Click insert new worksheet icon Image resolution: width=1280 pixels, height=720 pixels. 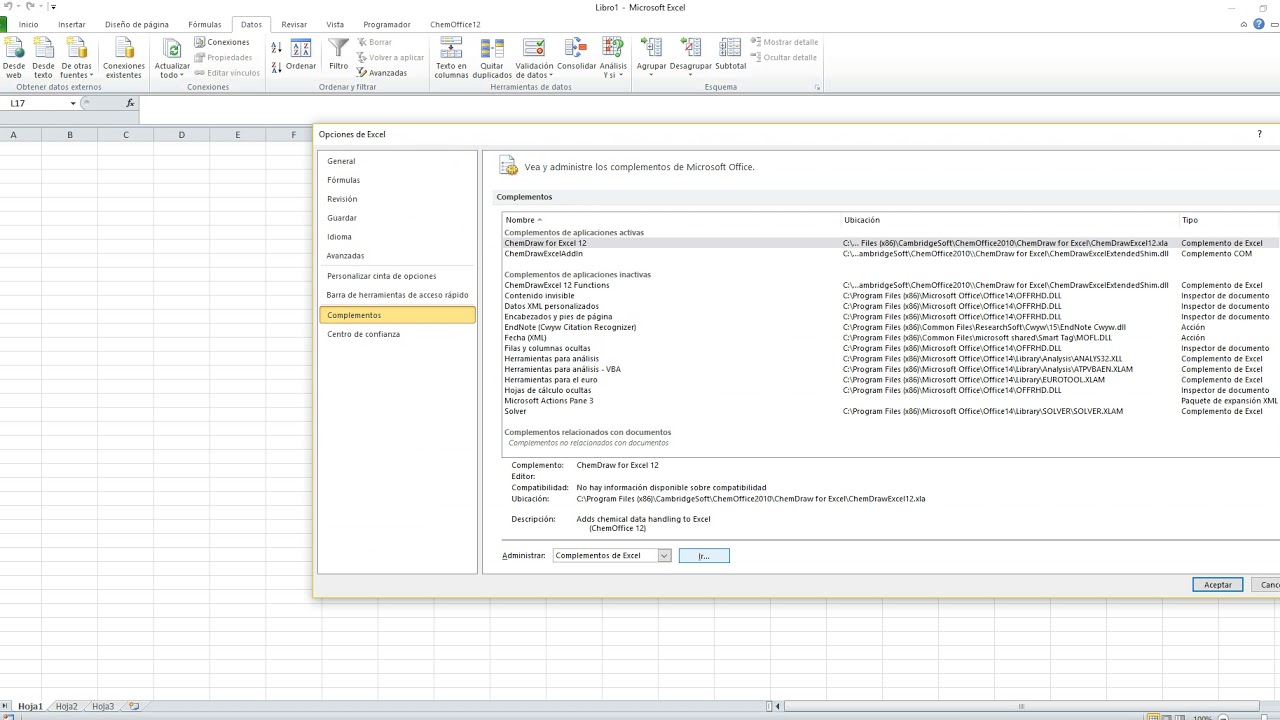134,706
